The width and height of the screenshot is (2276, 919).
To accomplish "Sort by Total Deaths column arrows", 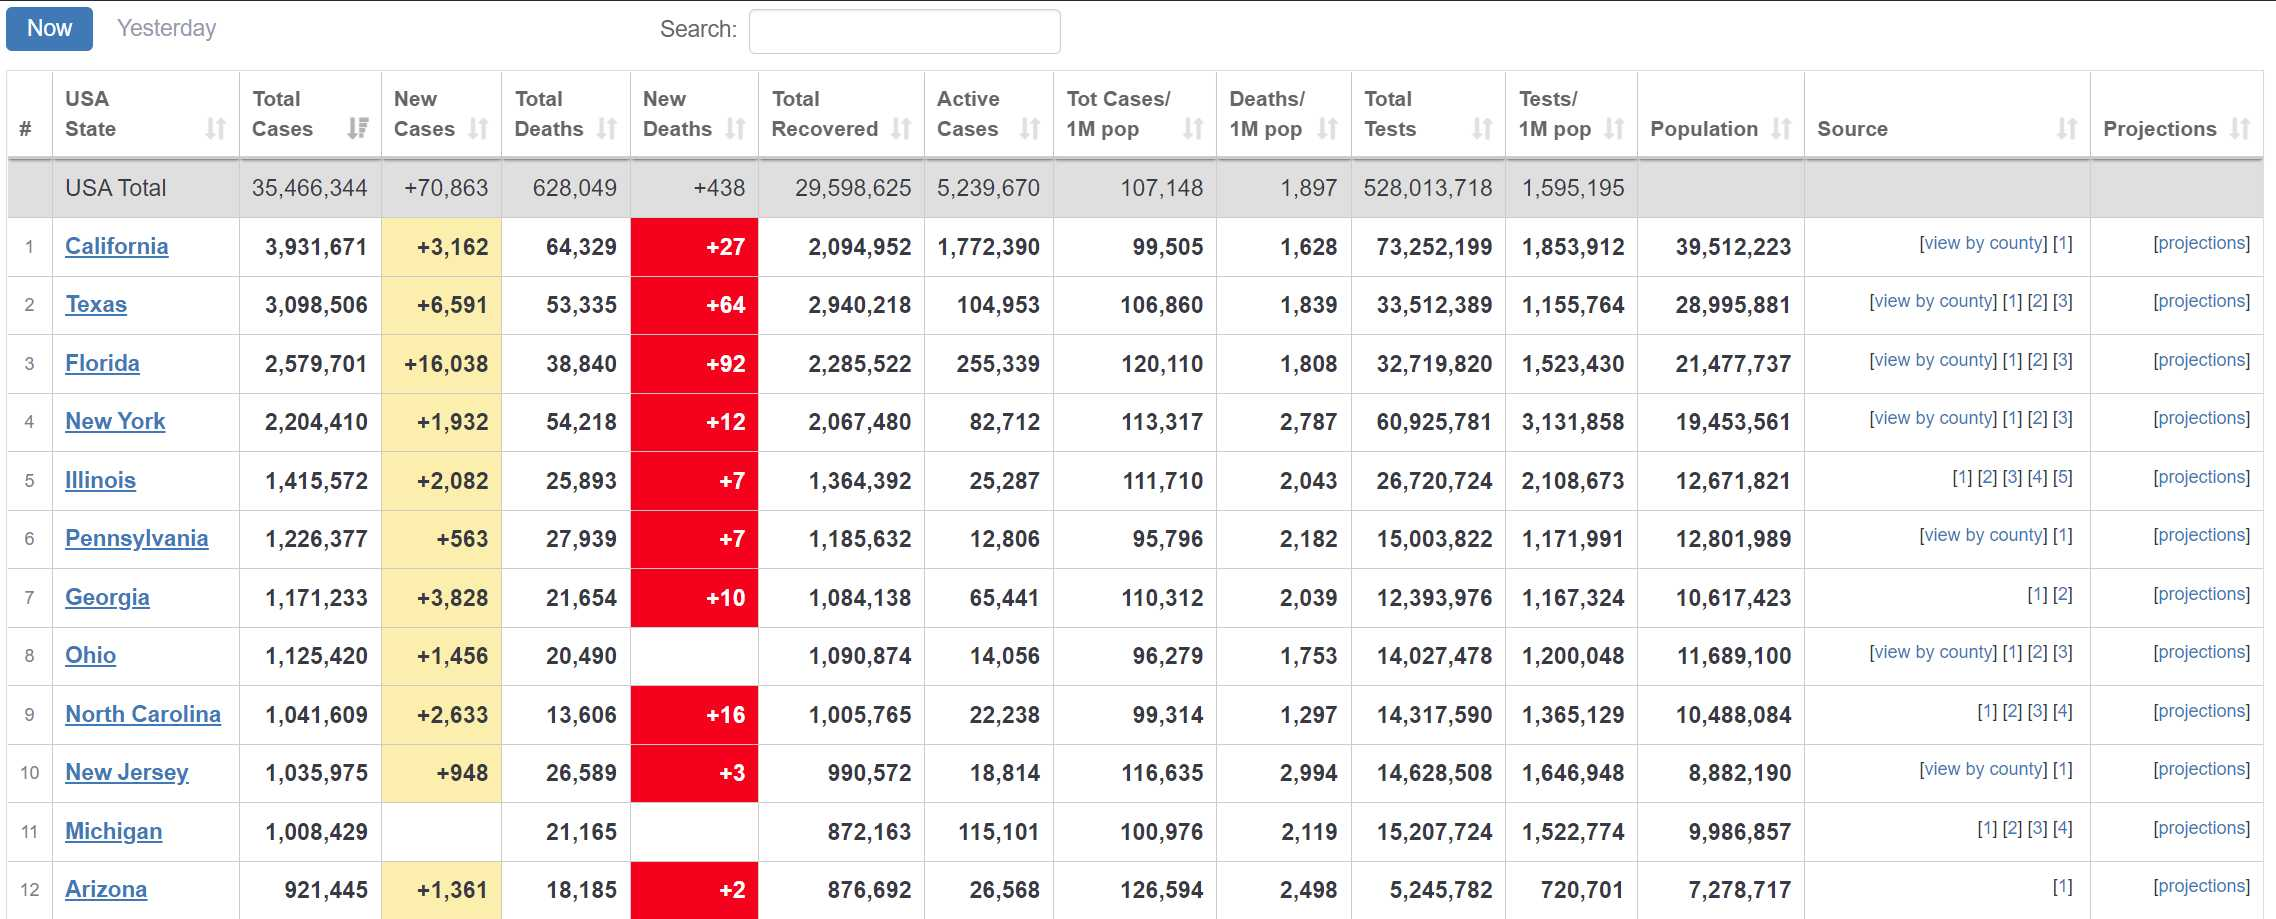I will (607, 128).
